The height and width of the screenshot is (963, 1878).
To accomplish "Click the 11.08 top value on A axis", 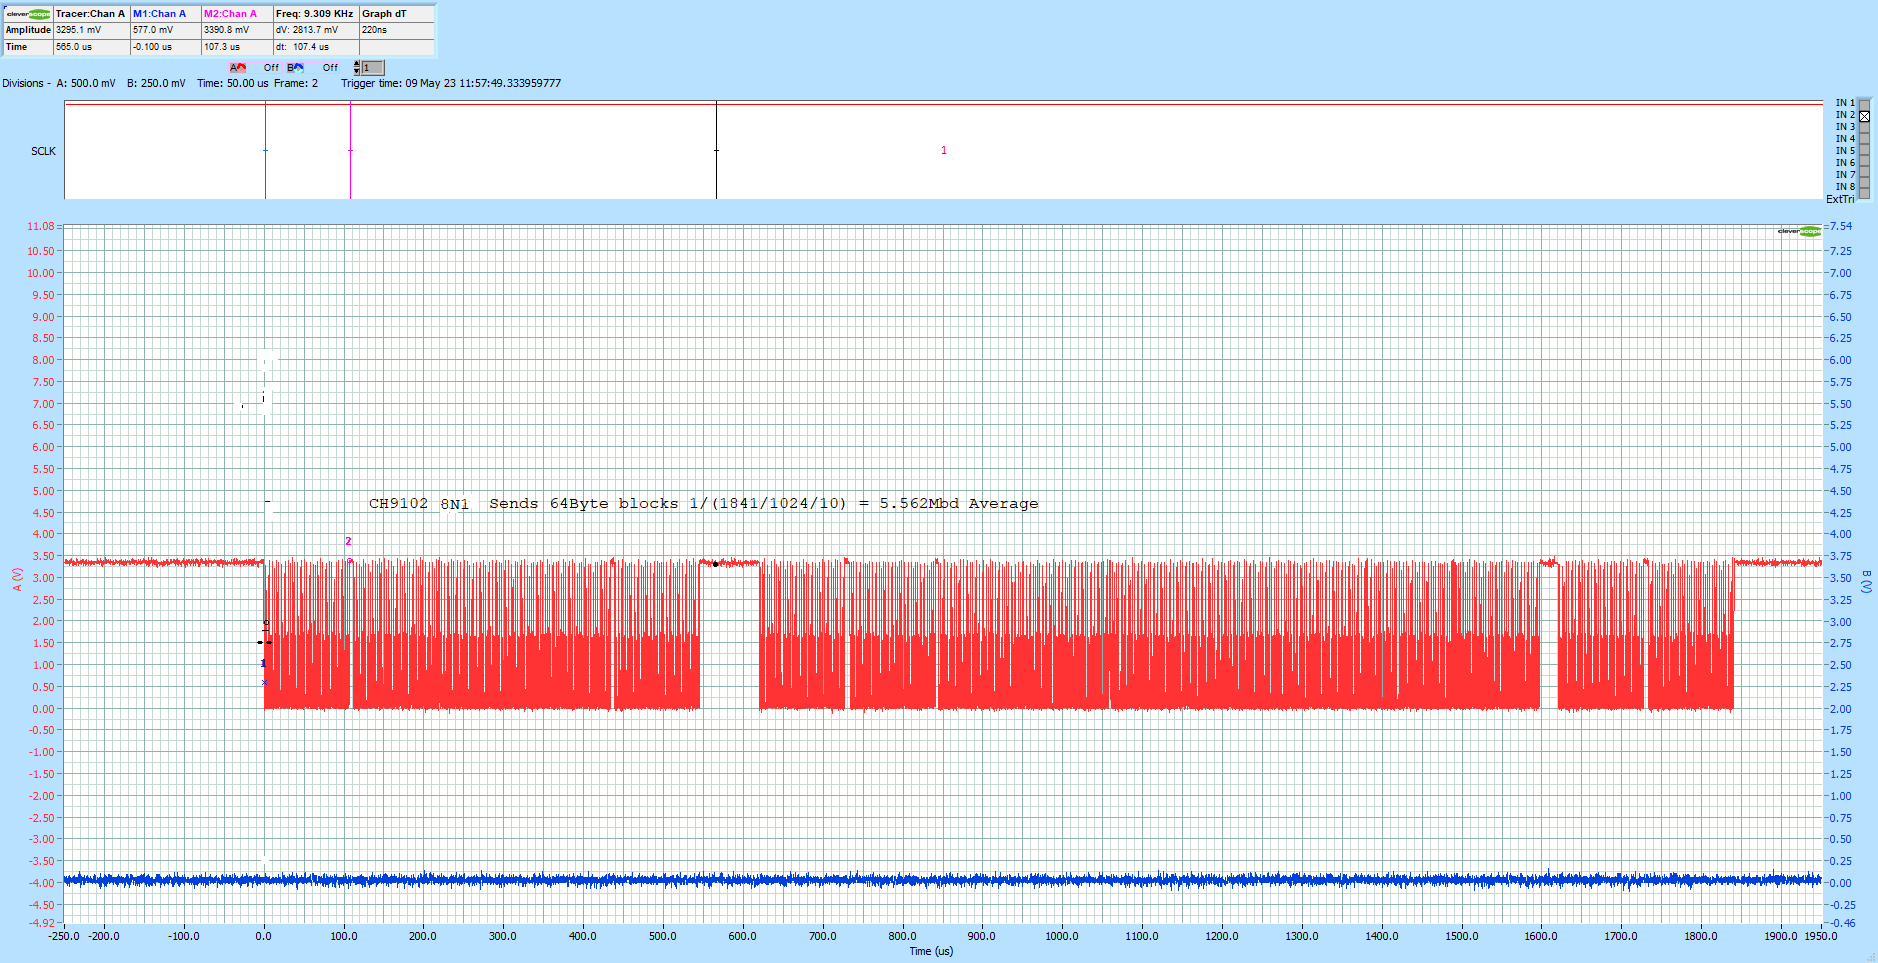I will pyautogui.click(x=41, y=227).
